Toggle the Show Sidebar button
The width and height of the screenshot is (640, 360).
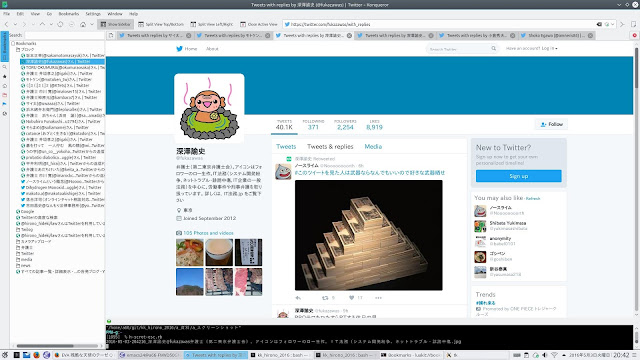click(116, 24)
